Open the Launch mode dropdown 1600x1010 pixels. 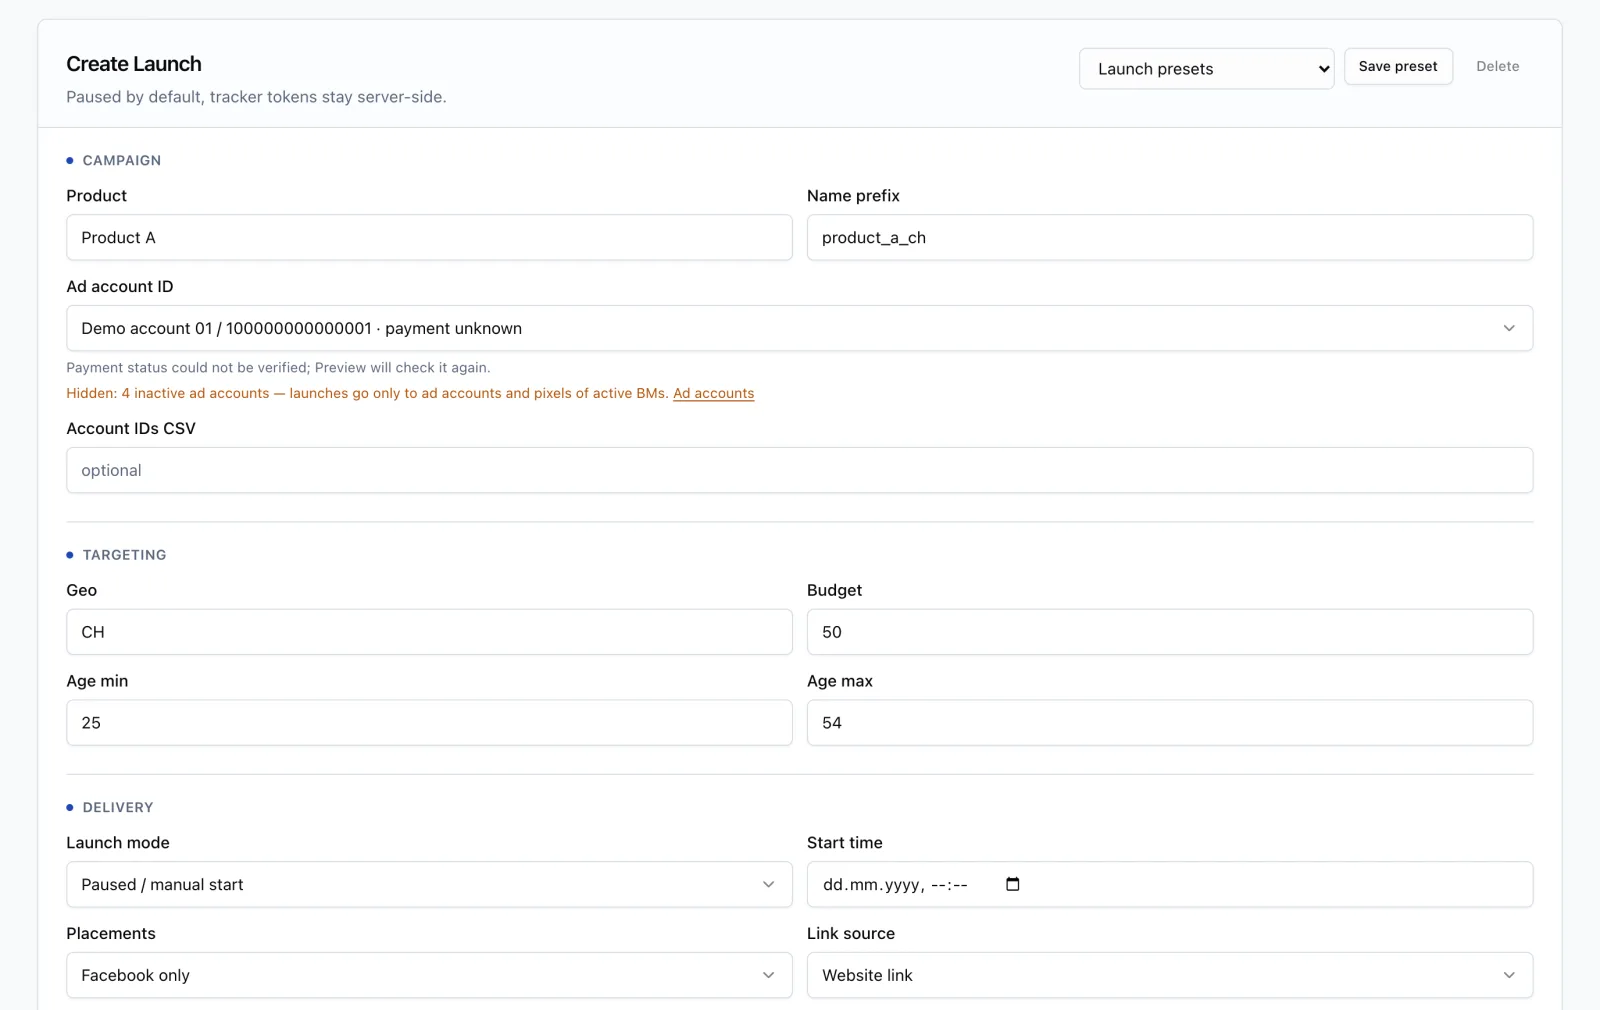pyautogui.click(x=429, y=885)
